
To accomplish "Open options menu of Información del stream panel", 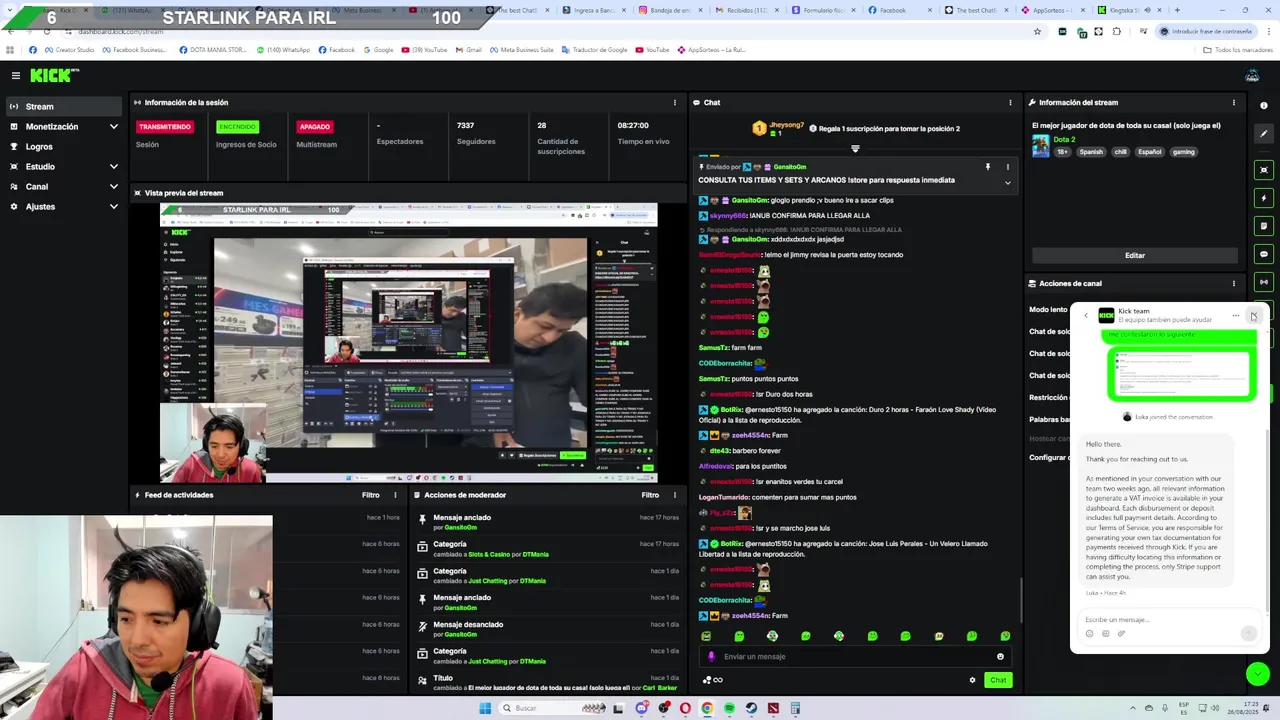I will coord(1233,102).
